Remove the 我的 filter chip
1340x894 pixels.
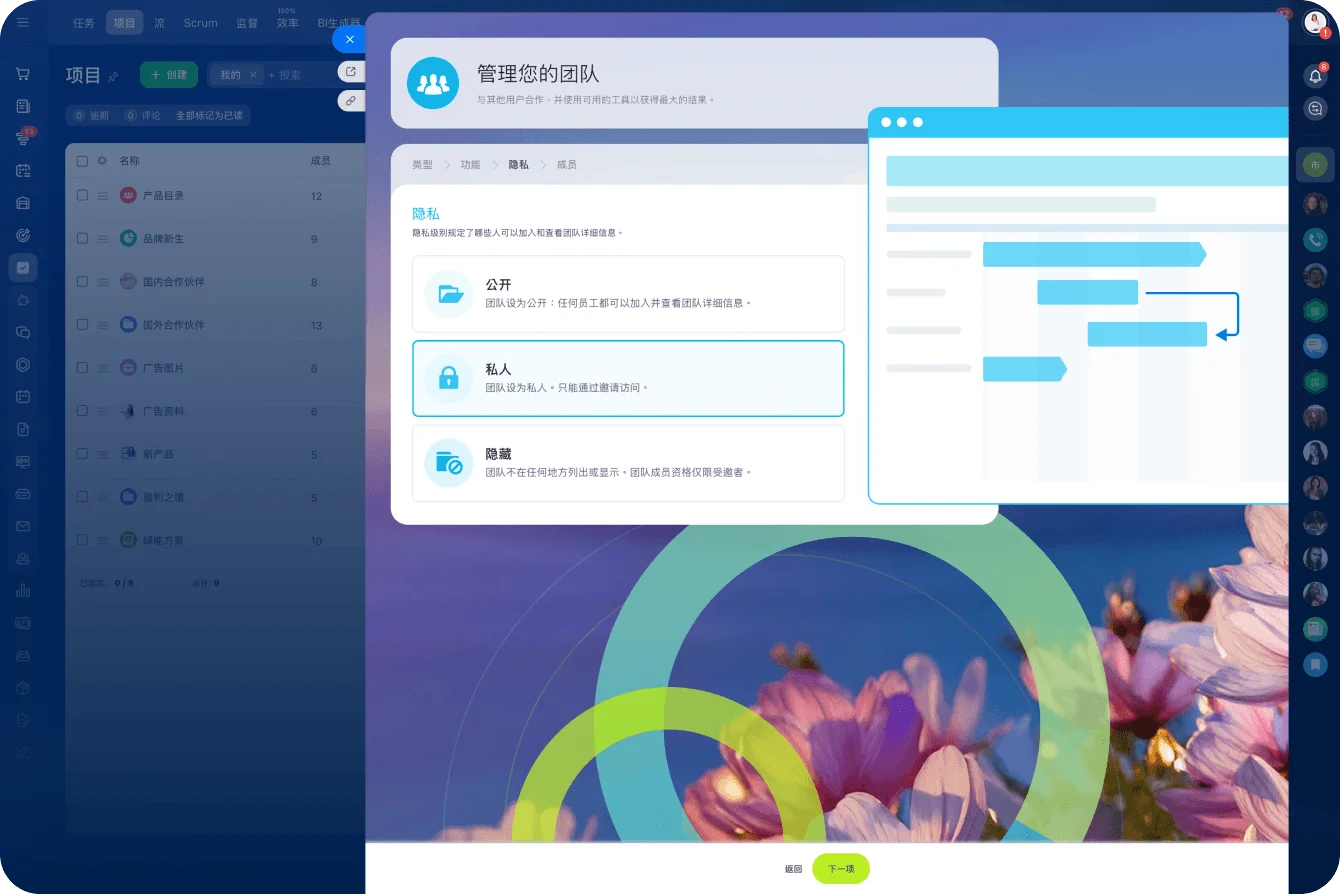[253, 75]
